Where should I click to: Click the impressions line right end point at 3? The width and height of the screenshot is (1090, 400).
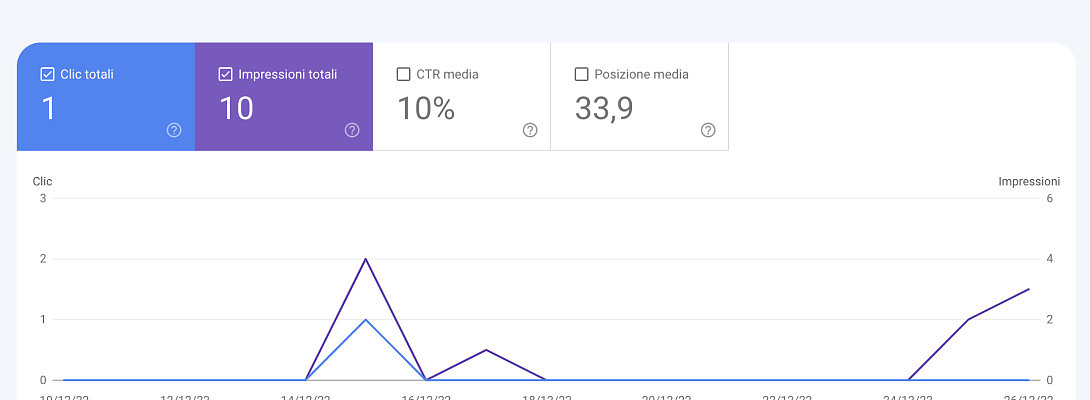click(1029, 289)
